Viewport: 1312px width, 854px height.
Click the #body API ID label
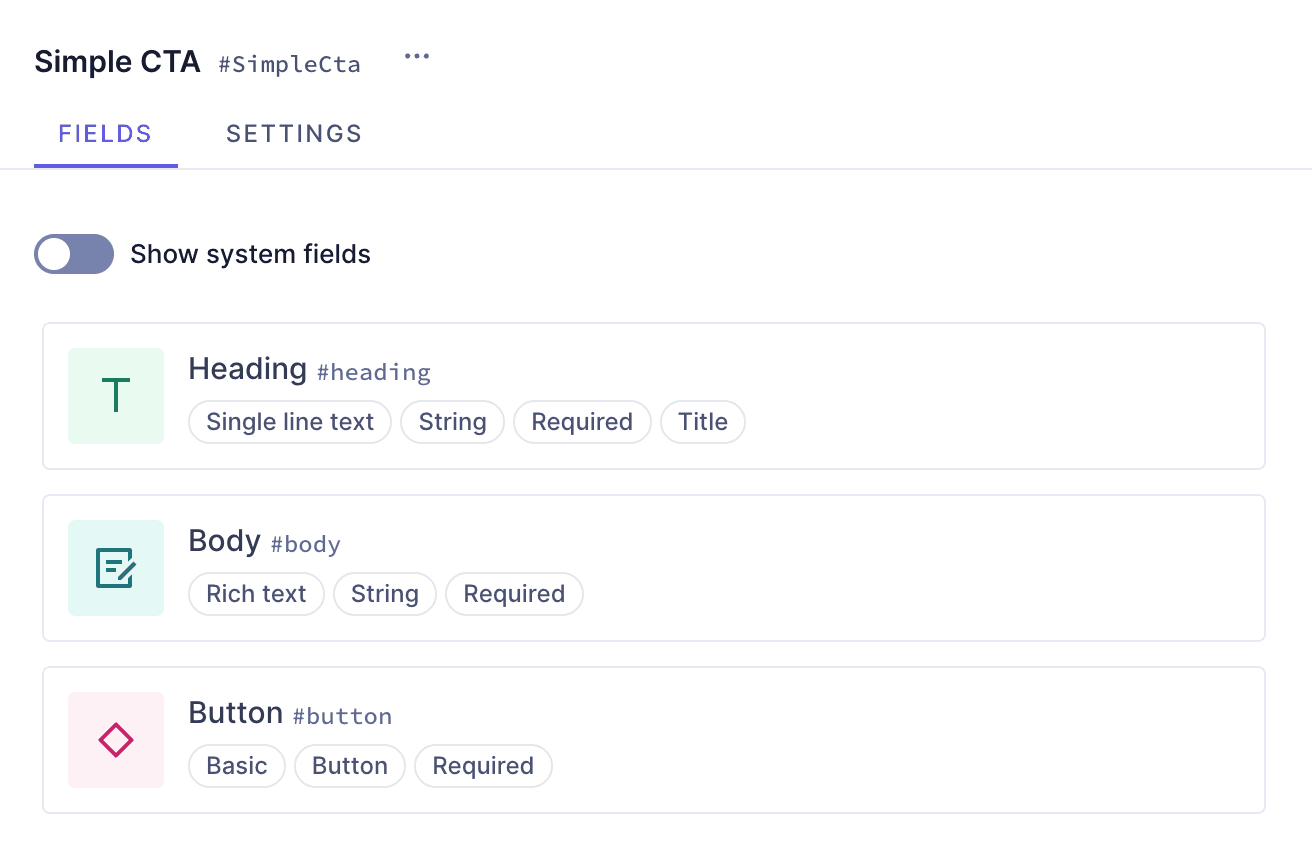coord(306,545)
